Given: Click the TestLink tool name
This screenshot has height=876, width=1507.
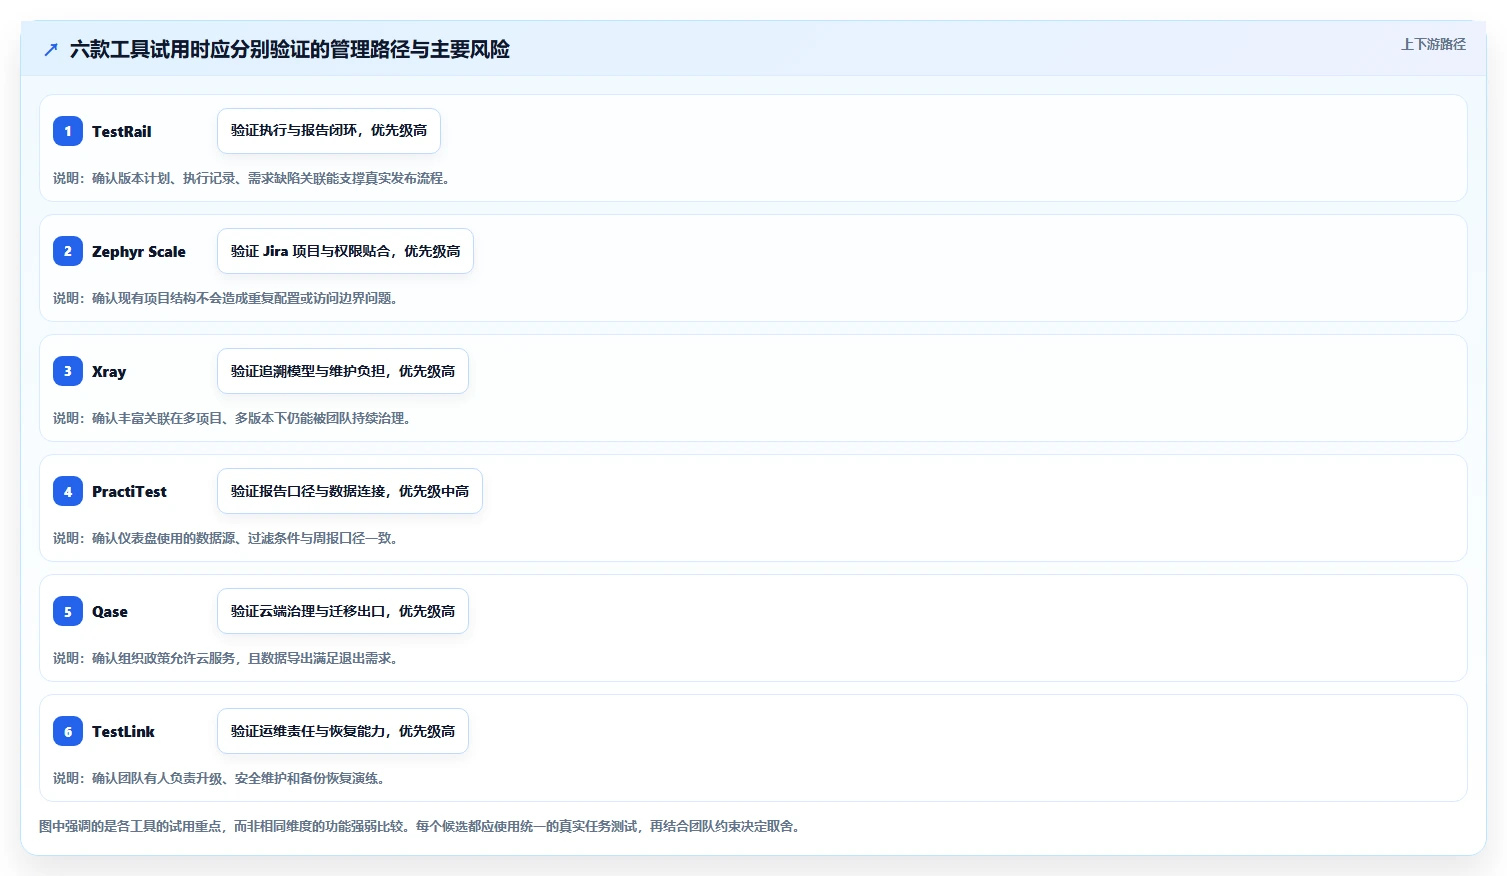Looking at the screenshot, I should pos(123,731).
